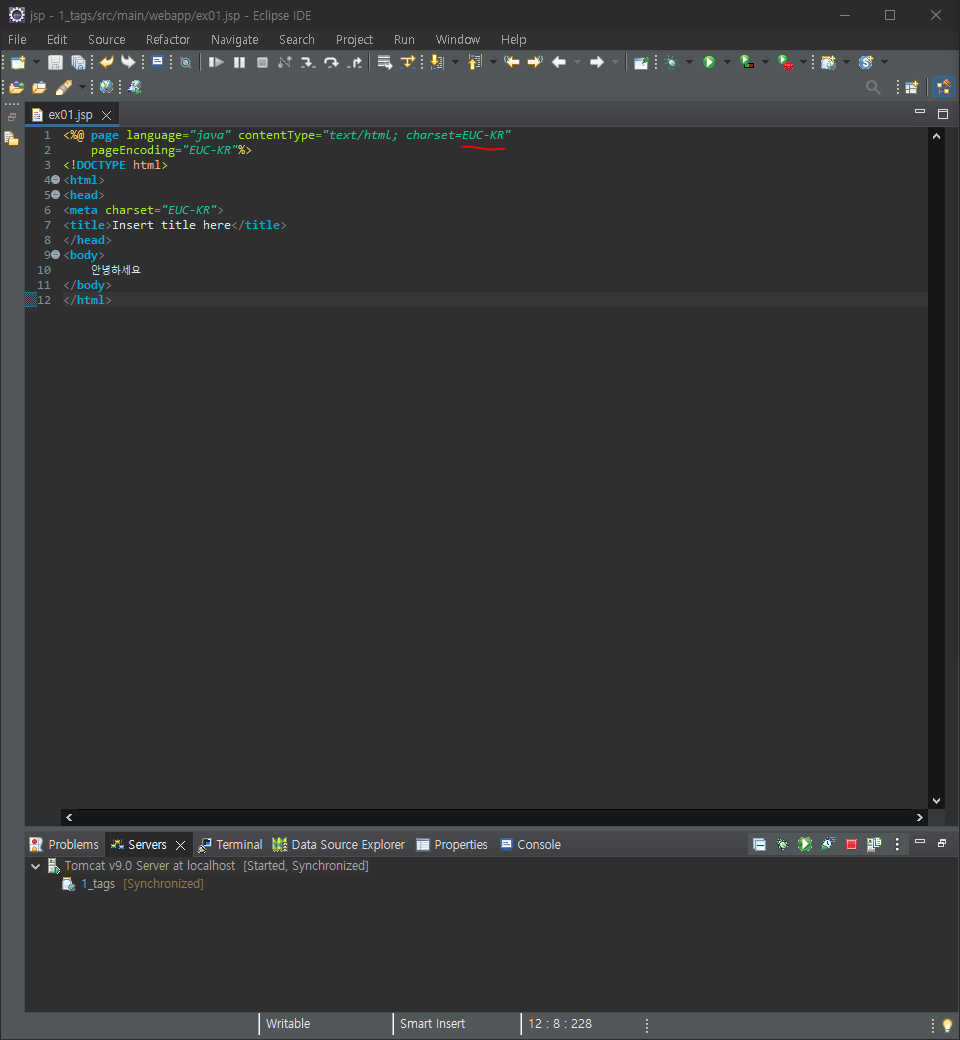Open the Navigate menu

point(235,40)
